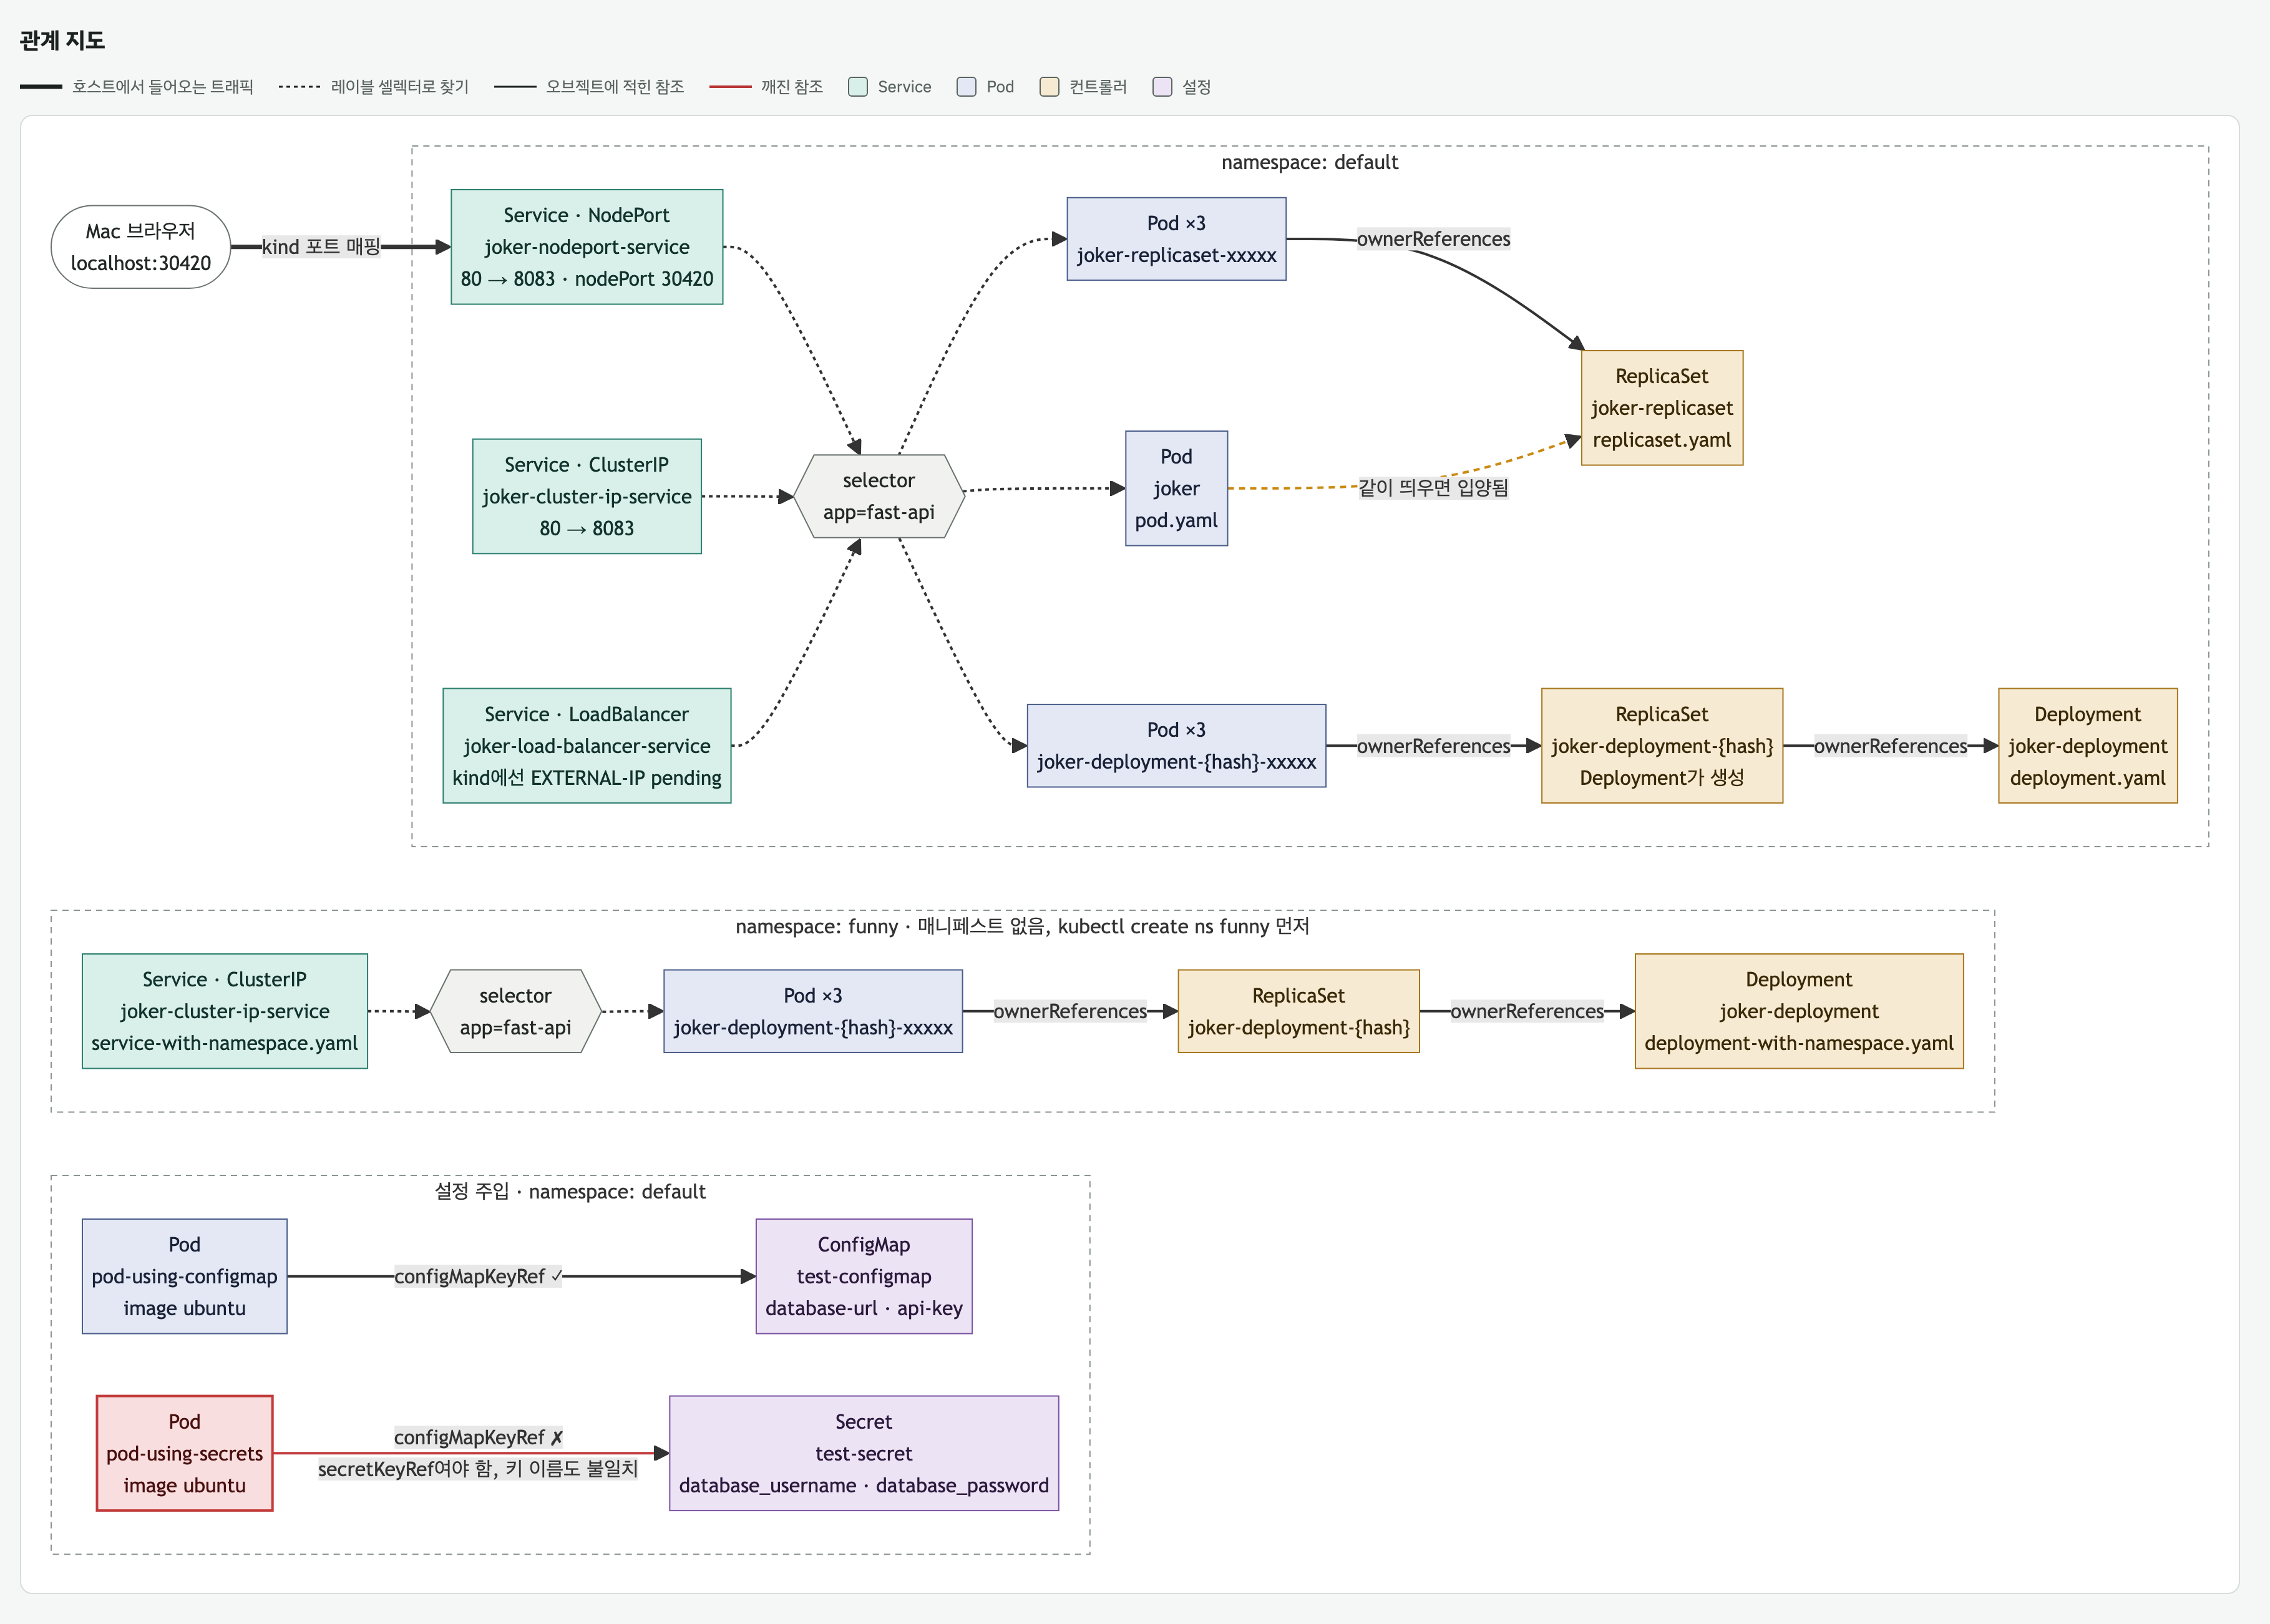Click the '오브젝트에 적힌 참조' legend entry
2270x1624 pixels.
(x=589, y=87)
